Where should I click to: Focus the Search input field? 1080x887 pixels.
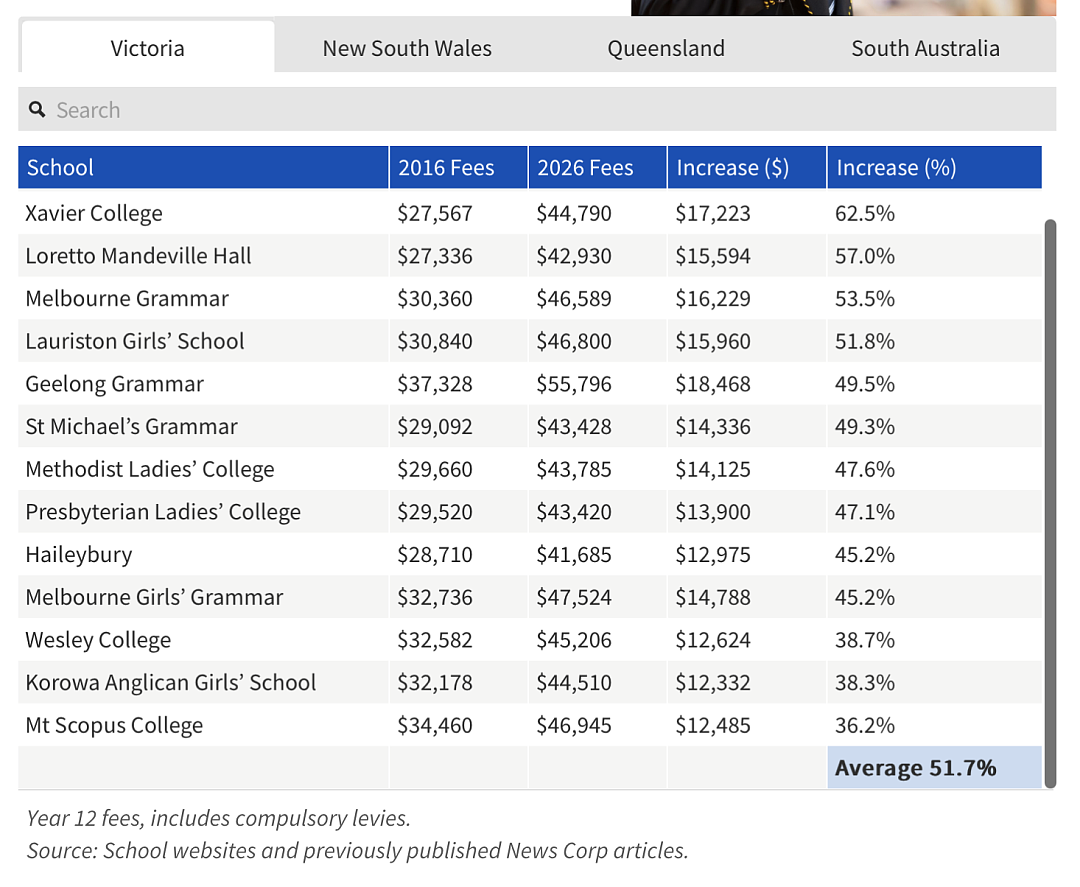pyautogui.click(x=537, y=109)
